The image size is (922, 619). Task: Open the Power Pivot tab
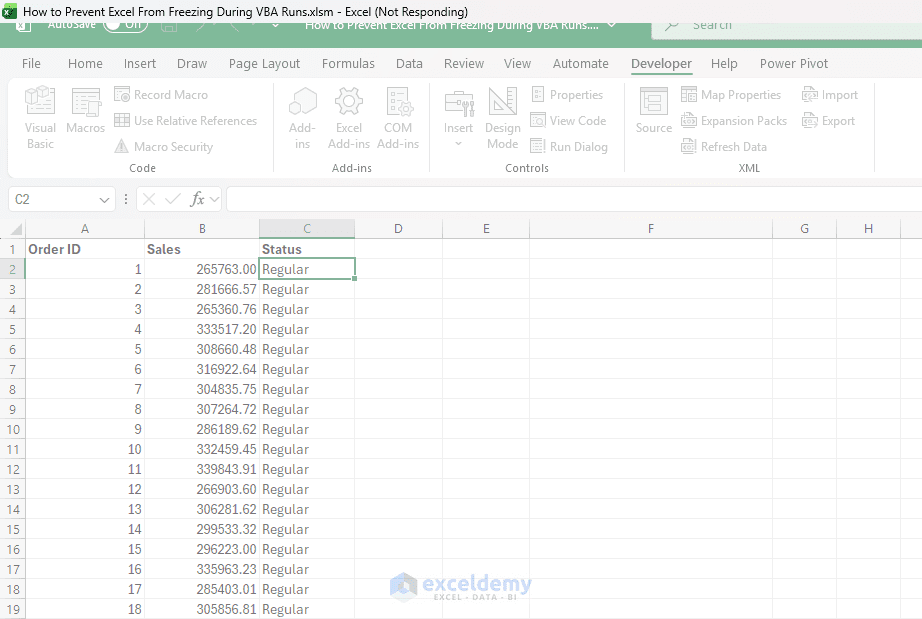pyautogui.click(x=794, y=63)
